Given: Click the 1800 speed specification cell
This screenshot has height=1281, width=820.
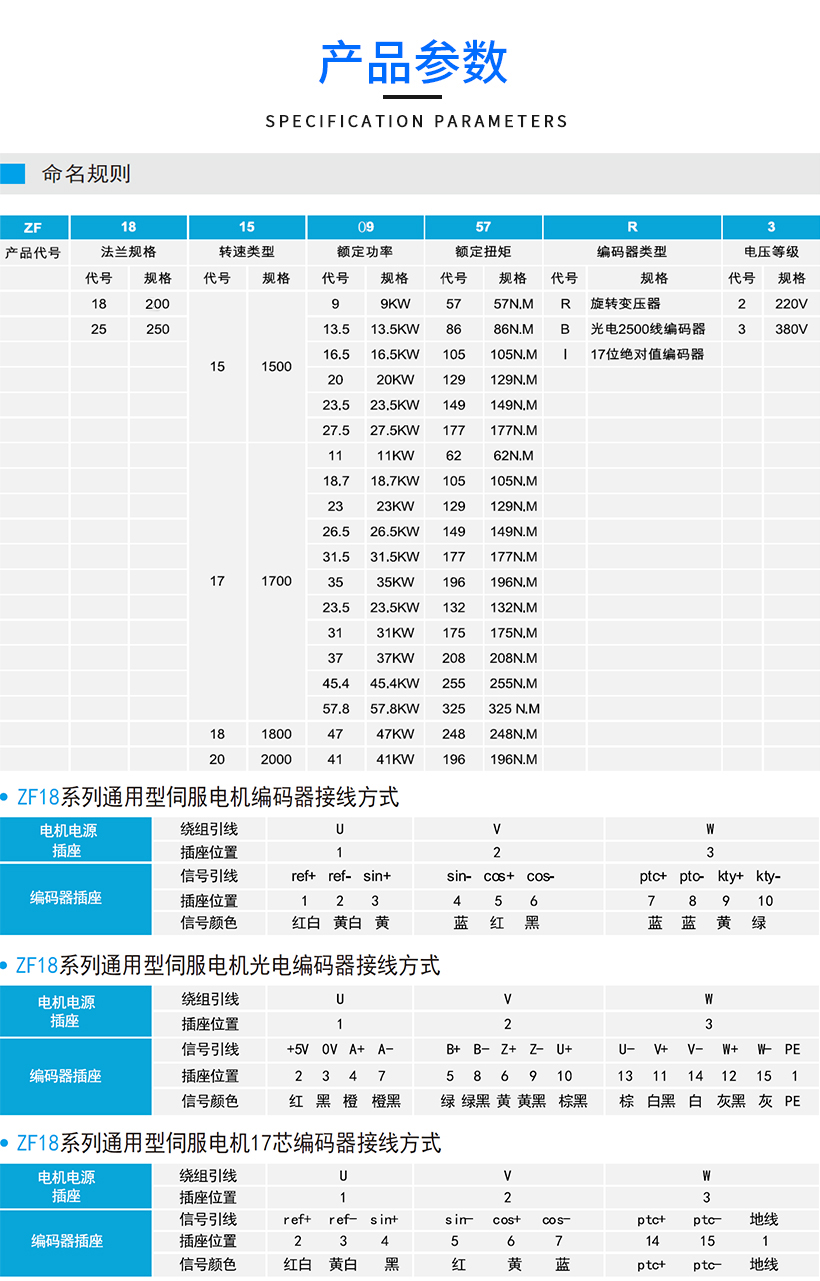Looking at the screenshot, I should 276,734.
